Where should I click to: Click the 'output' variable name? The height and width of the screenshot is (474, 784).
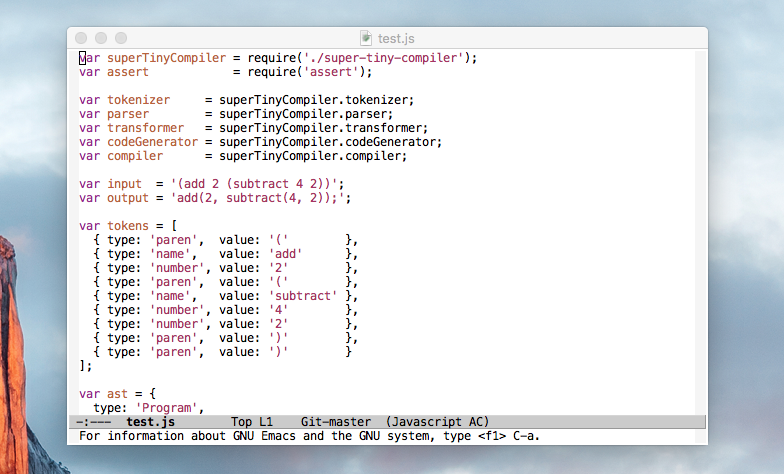coord(128,198)
